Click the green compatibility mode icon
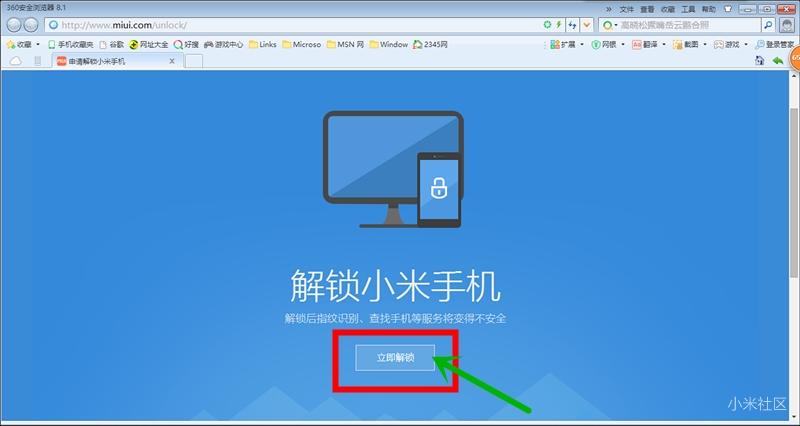Image resolution: width=800 pixels, height=426 pixels. 547,24
